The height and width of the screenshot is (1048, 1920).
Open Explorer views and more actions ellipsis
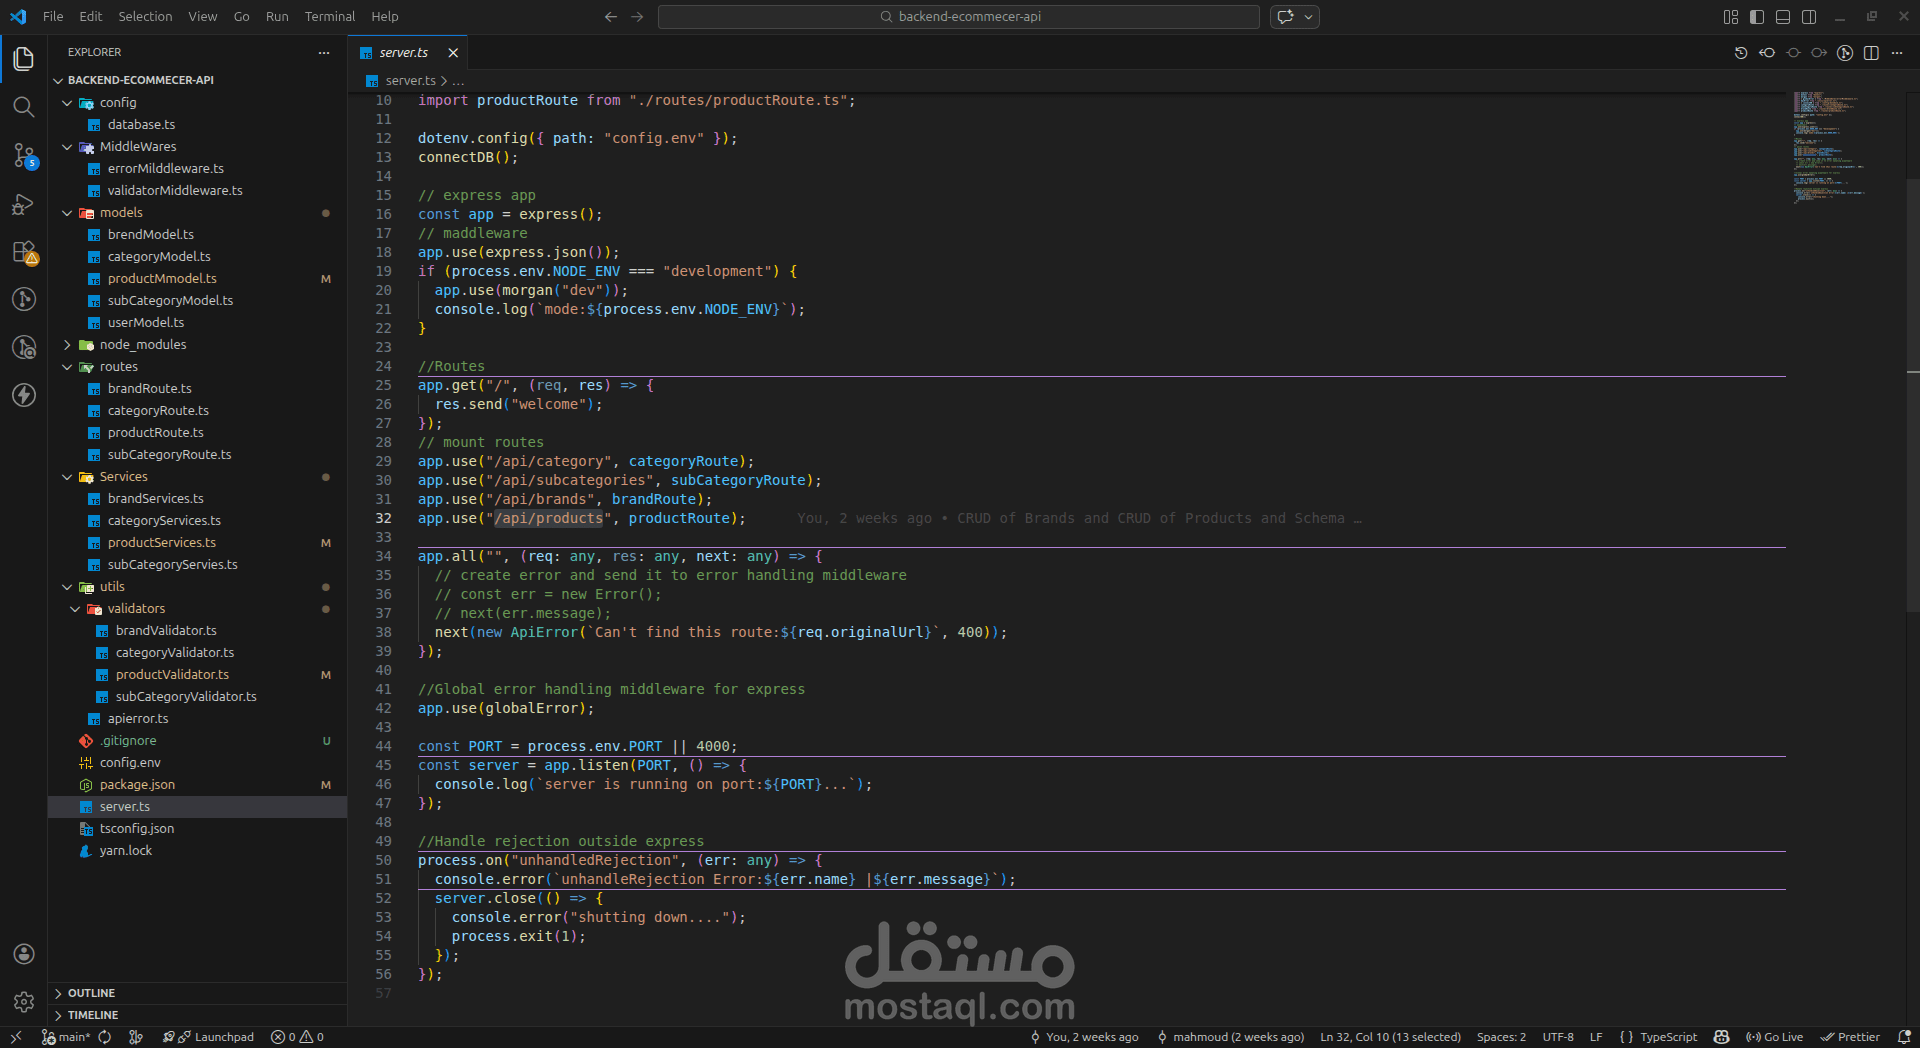(324, 53)
